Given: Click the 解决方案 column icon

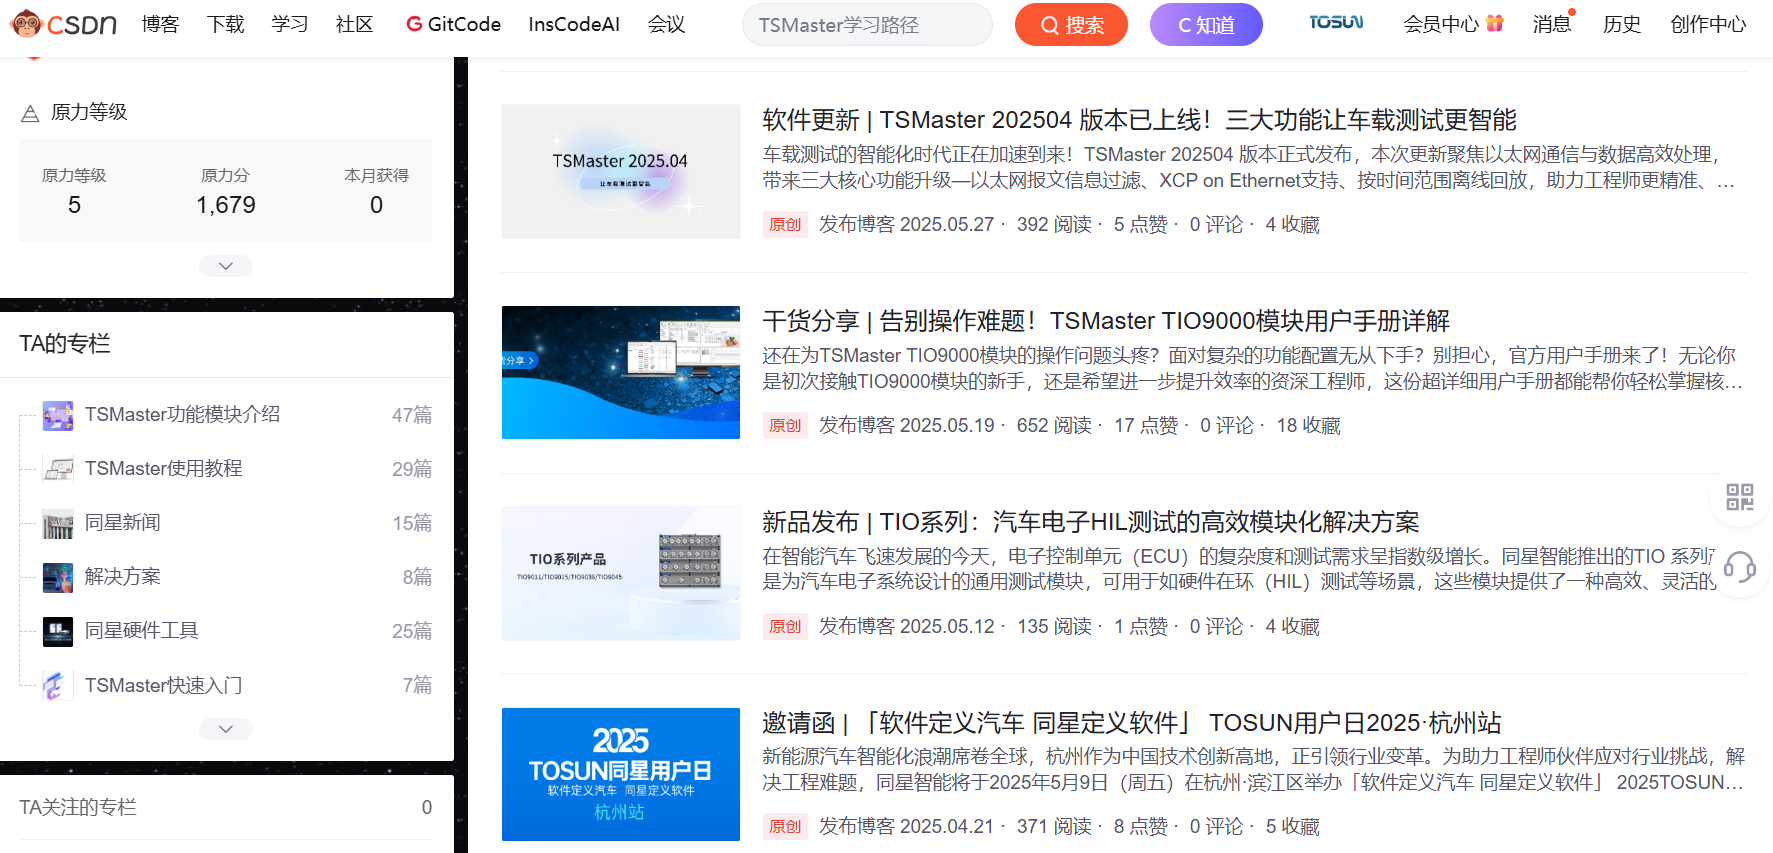Looking at the screenshot, I should [x=58, y=577].
